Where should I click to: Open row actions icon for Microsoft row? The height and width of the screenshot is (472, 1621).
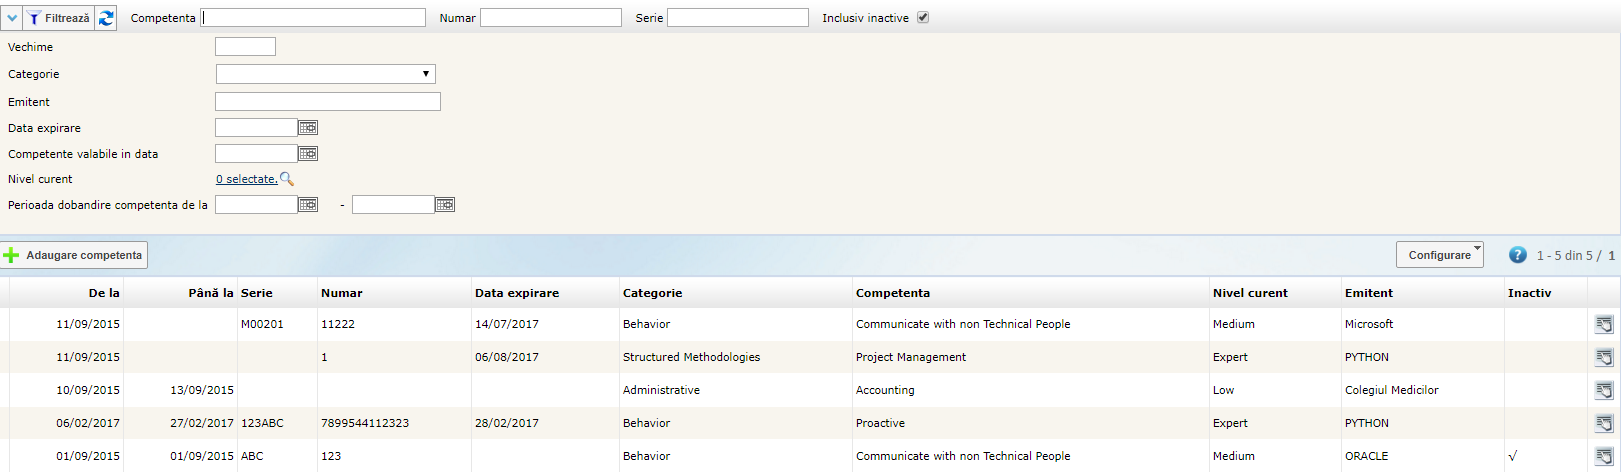coord(1603,324)
